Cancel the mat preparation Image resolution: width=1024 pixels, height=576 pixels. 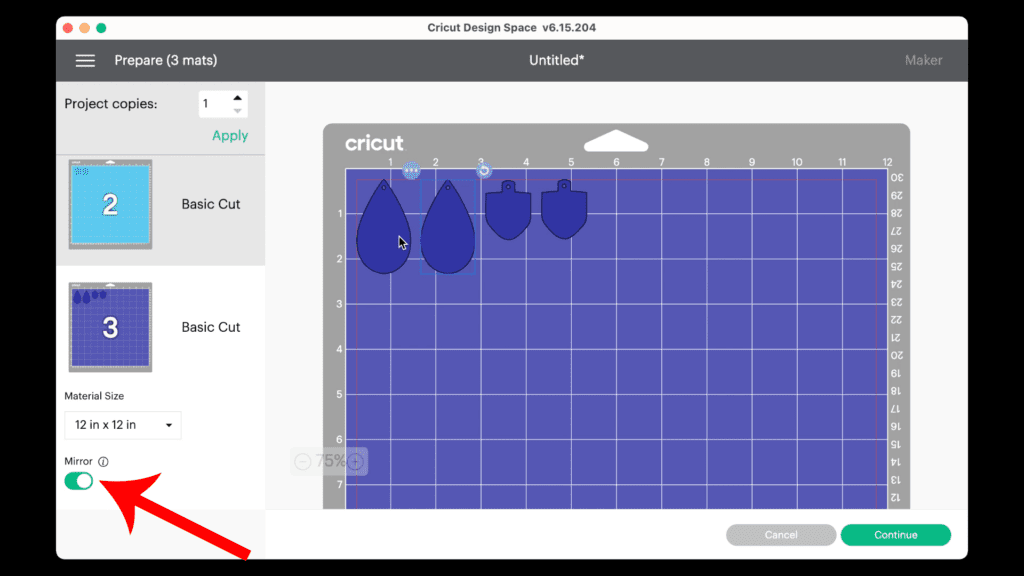[x=781, y=535]
